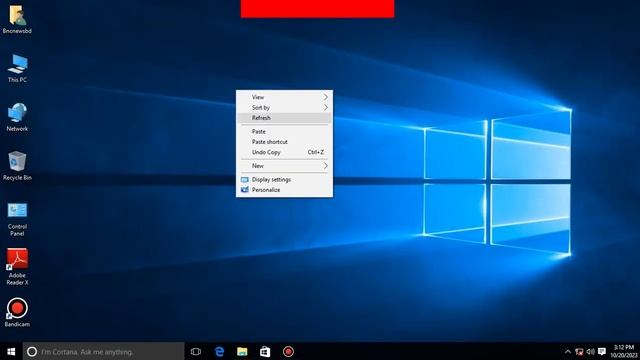
Task: Open Display settings from context menu
Action: (x=284, y=180)
